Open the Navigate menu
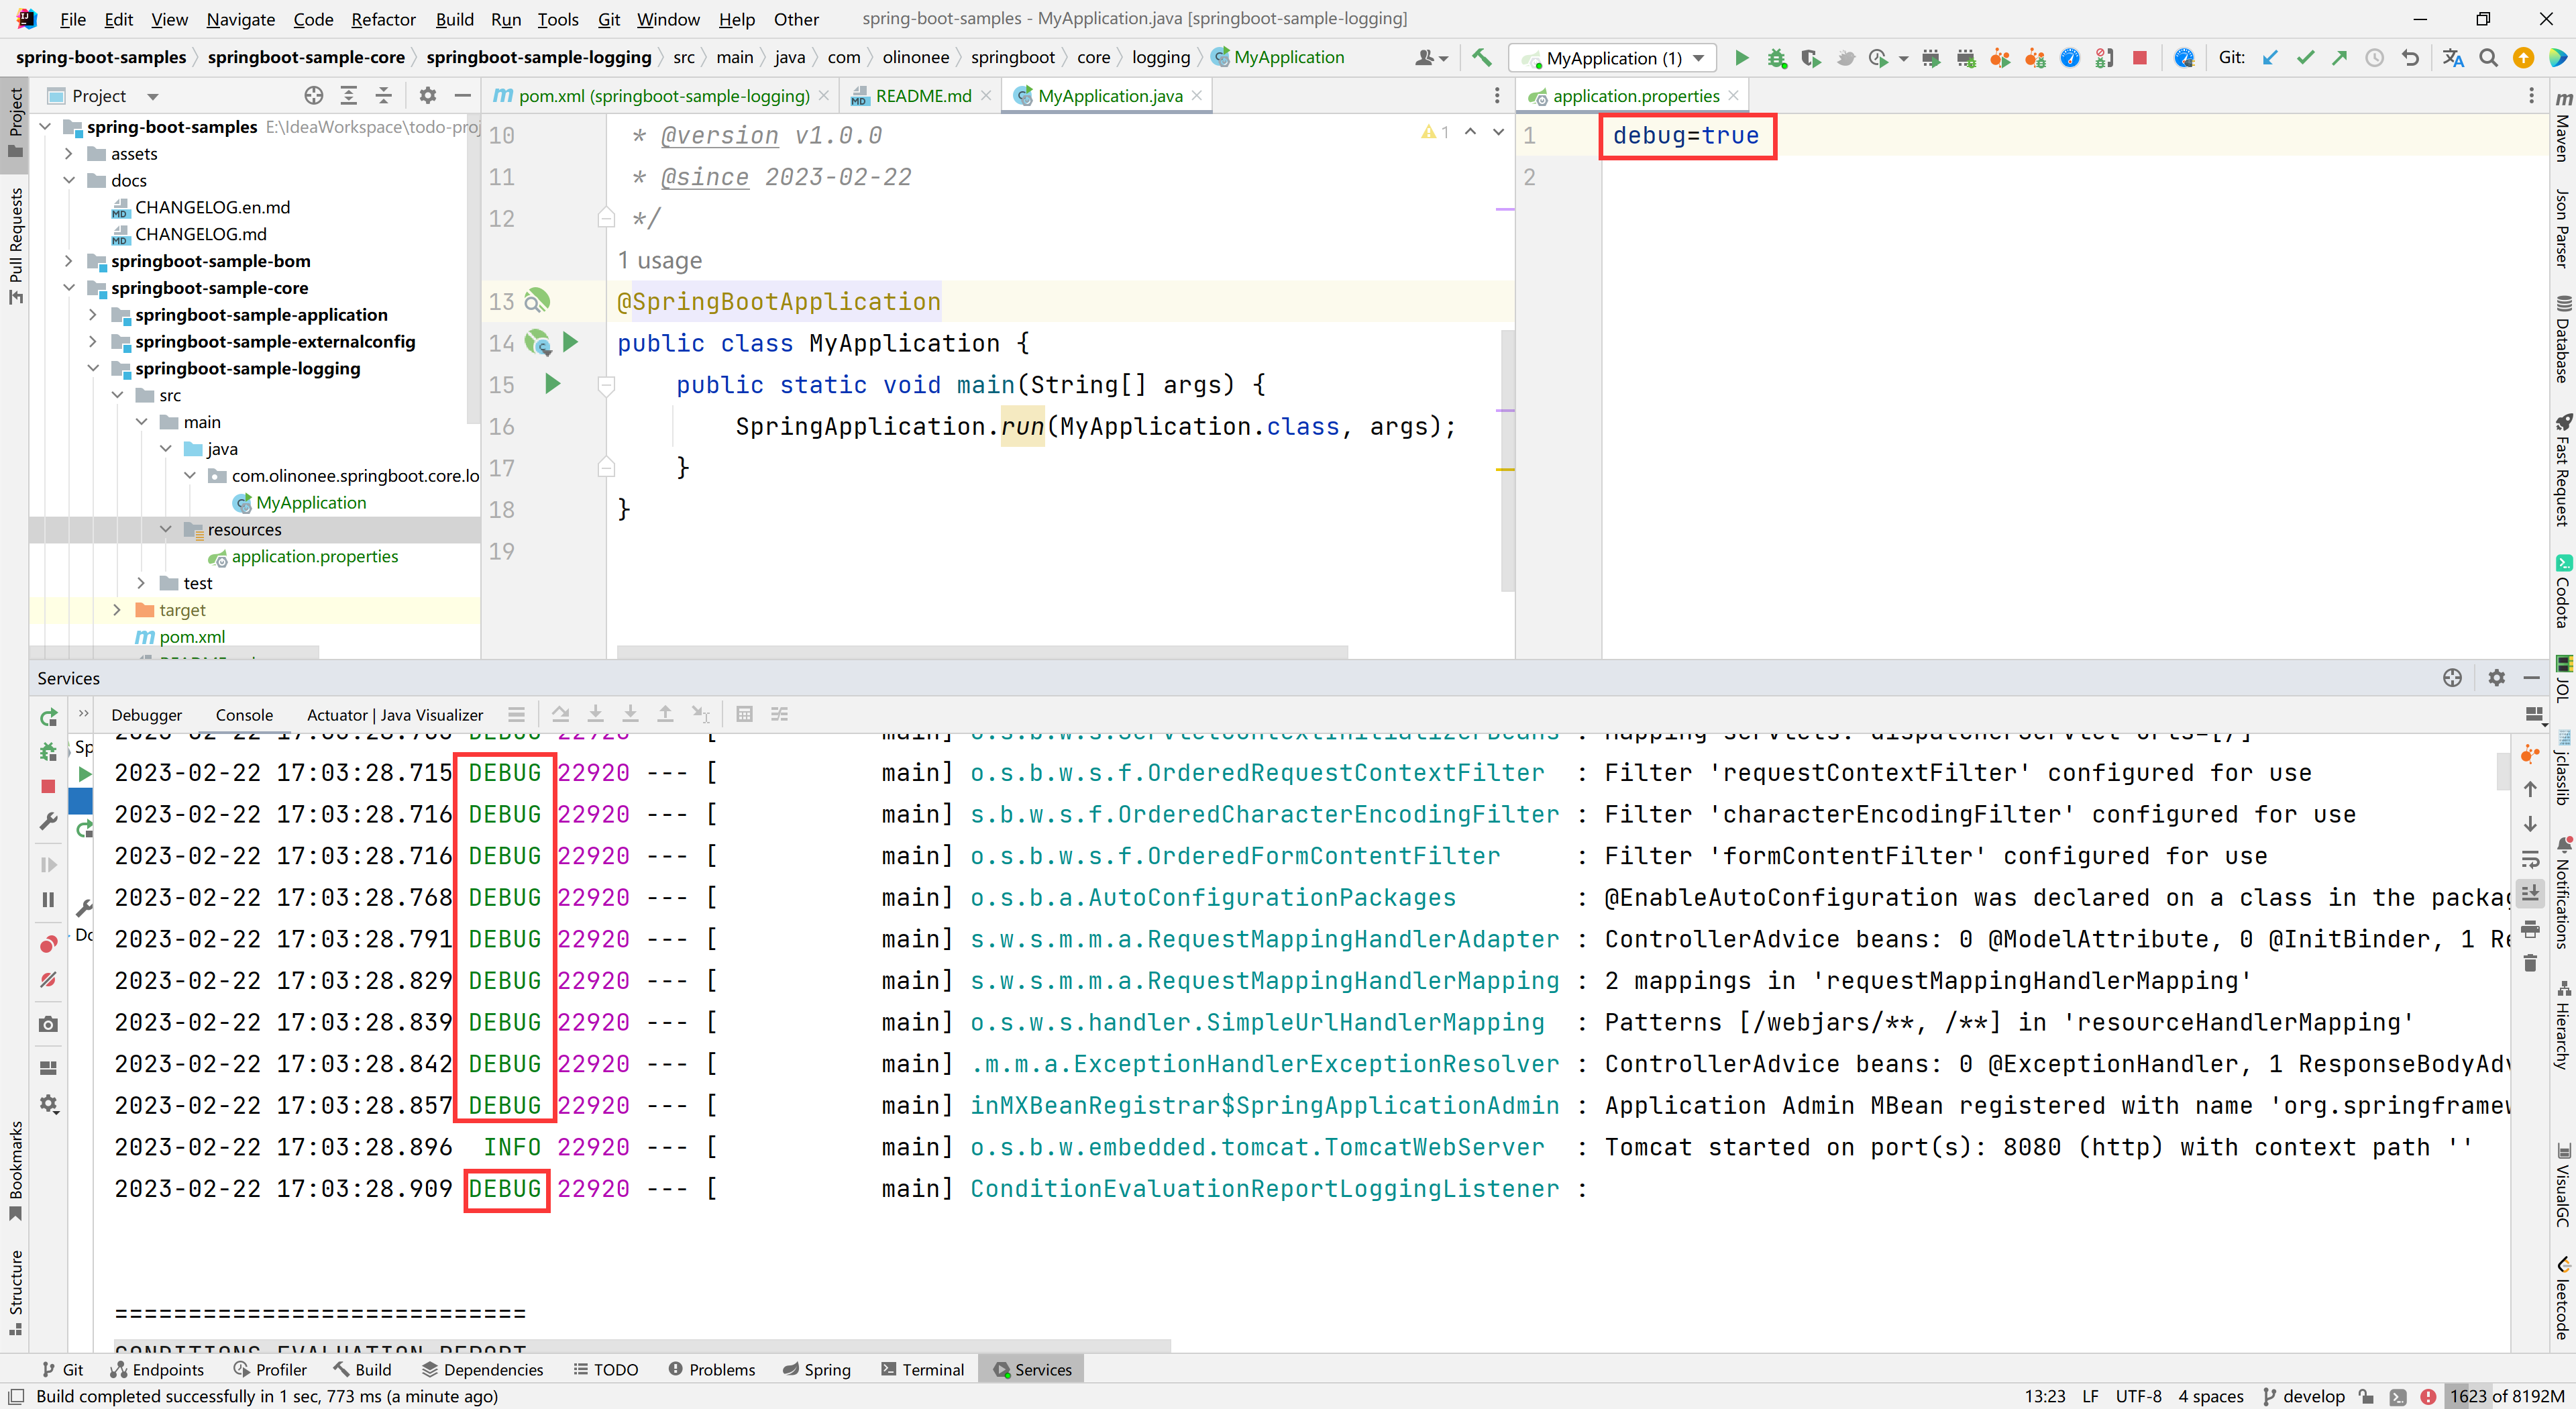Viewport: 2576px width, 1409px height. [240, 19]
